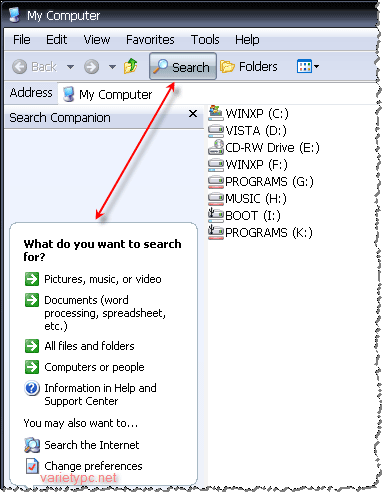Image resolution: width=382 pixels, height=492 pixels.
Task: Select the WINXP (C:) drive icon
Action: coord(215,113)
